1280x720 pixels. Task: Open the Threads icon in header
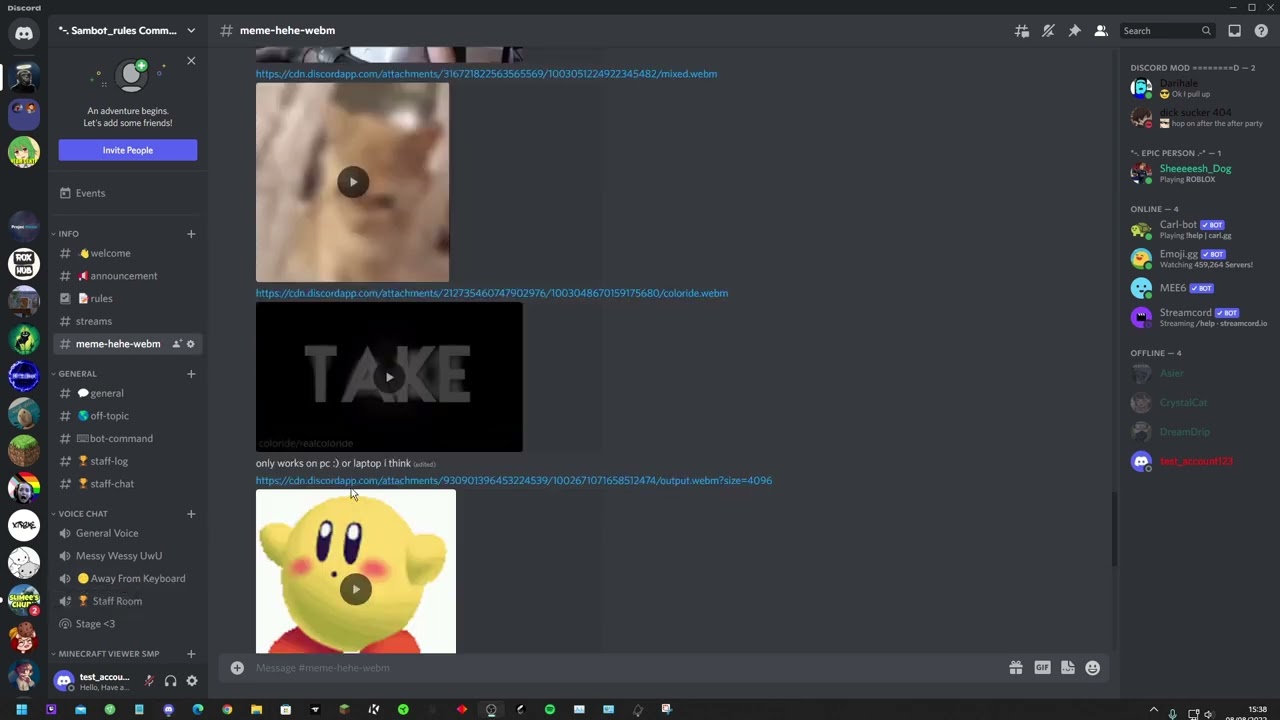tap(1022, 31)
